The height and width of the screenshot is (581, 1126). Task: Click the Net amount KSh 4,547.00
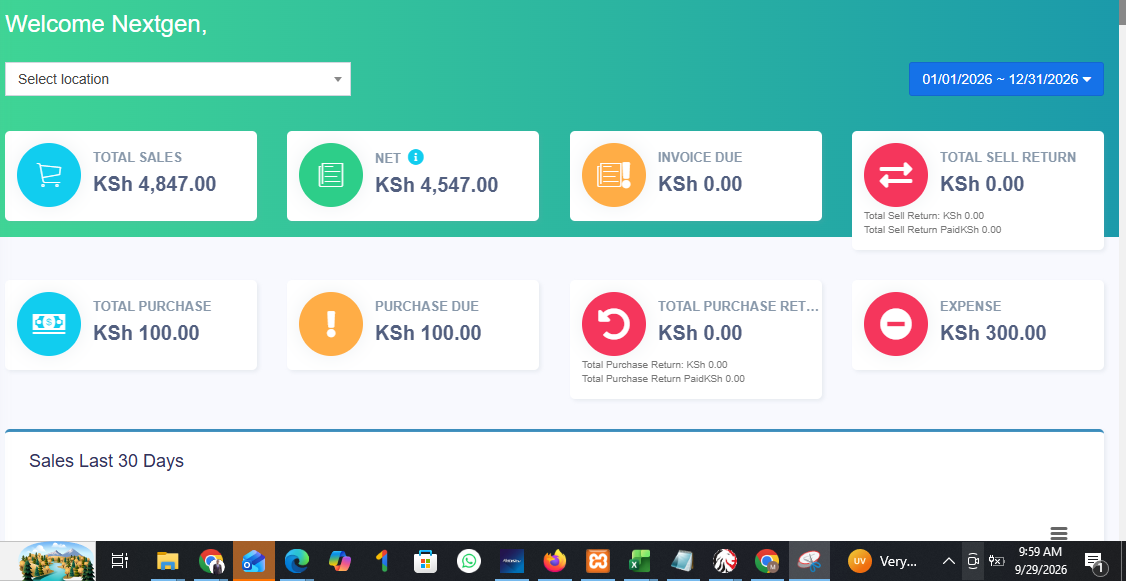[437, 185]
